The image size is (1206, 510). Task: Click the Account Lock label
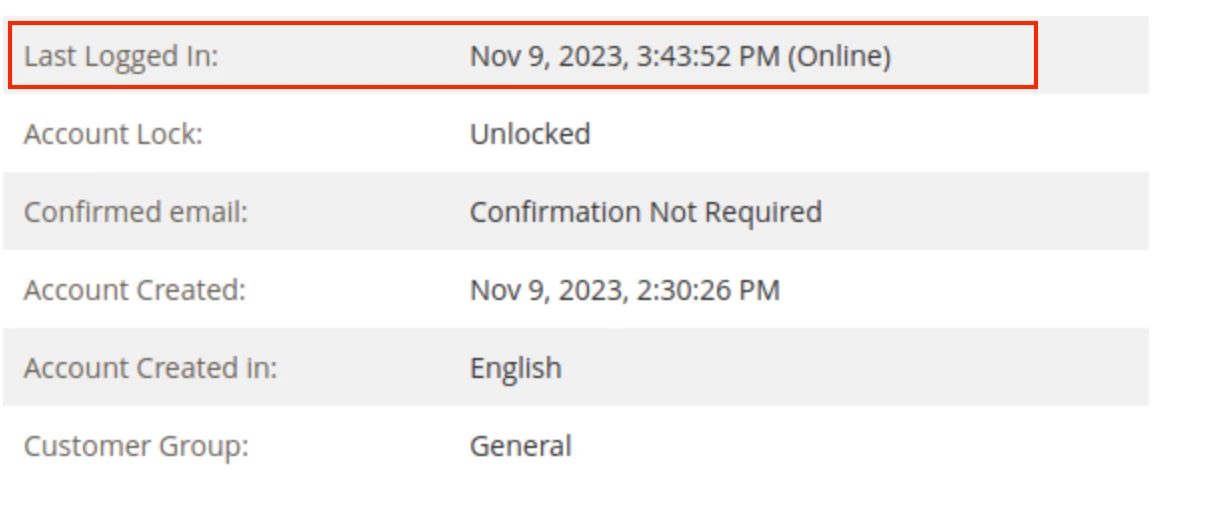click(113, 134)
